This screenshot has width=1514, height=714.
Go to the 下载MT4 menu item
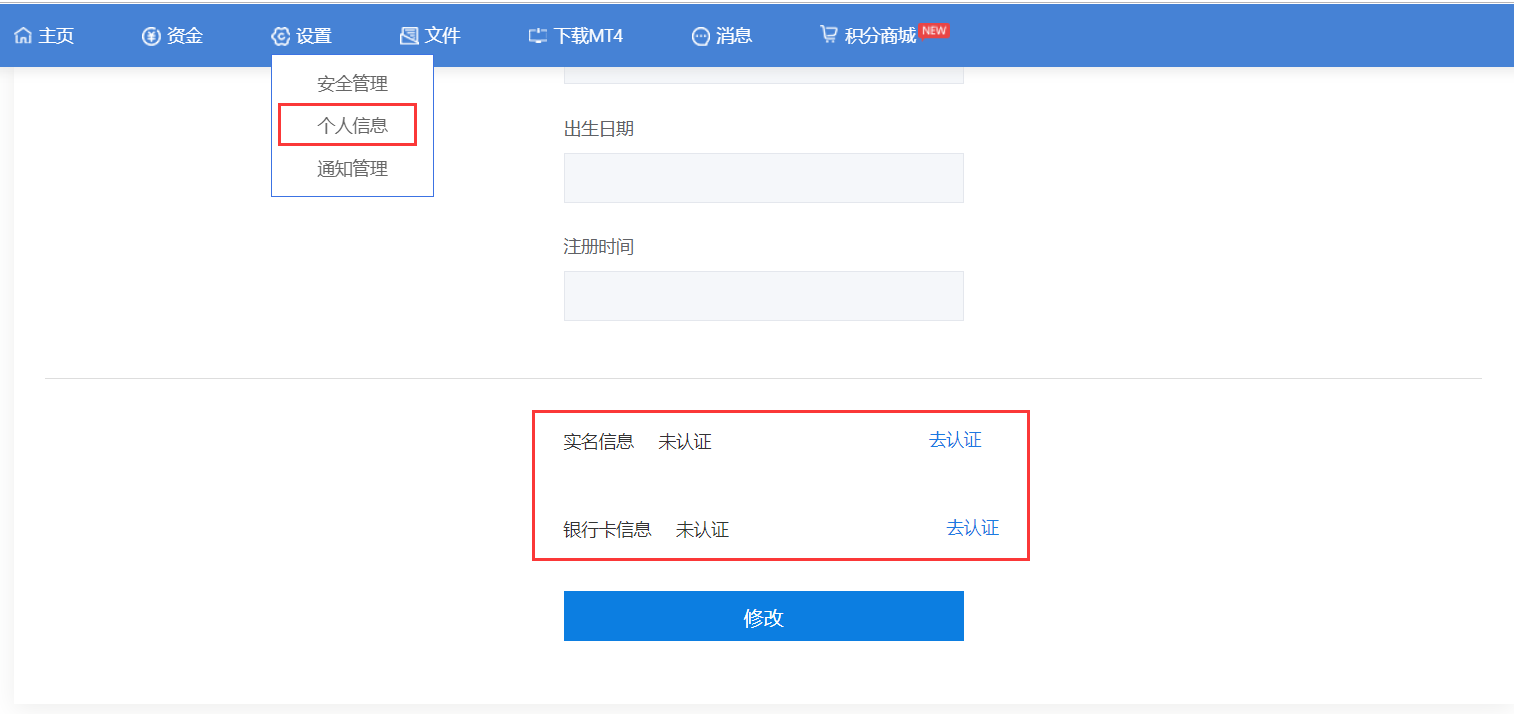click(x=588, y=36)
